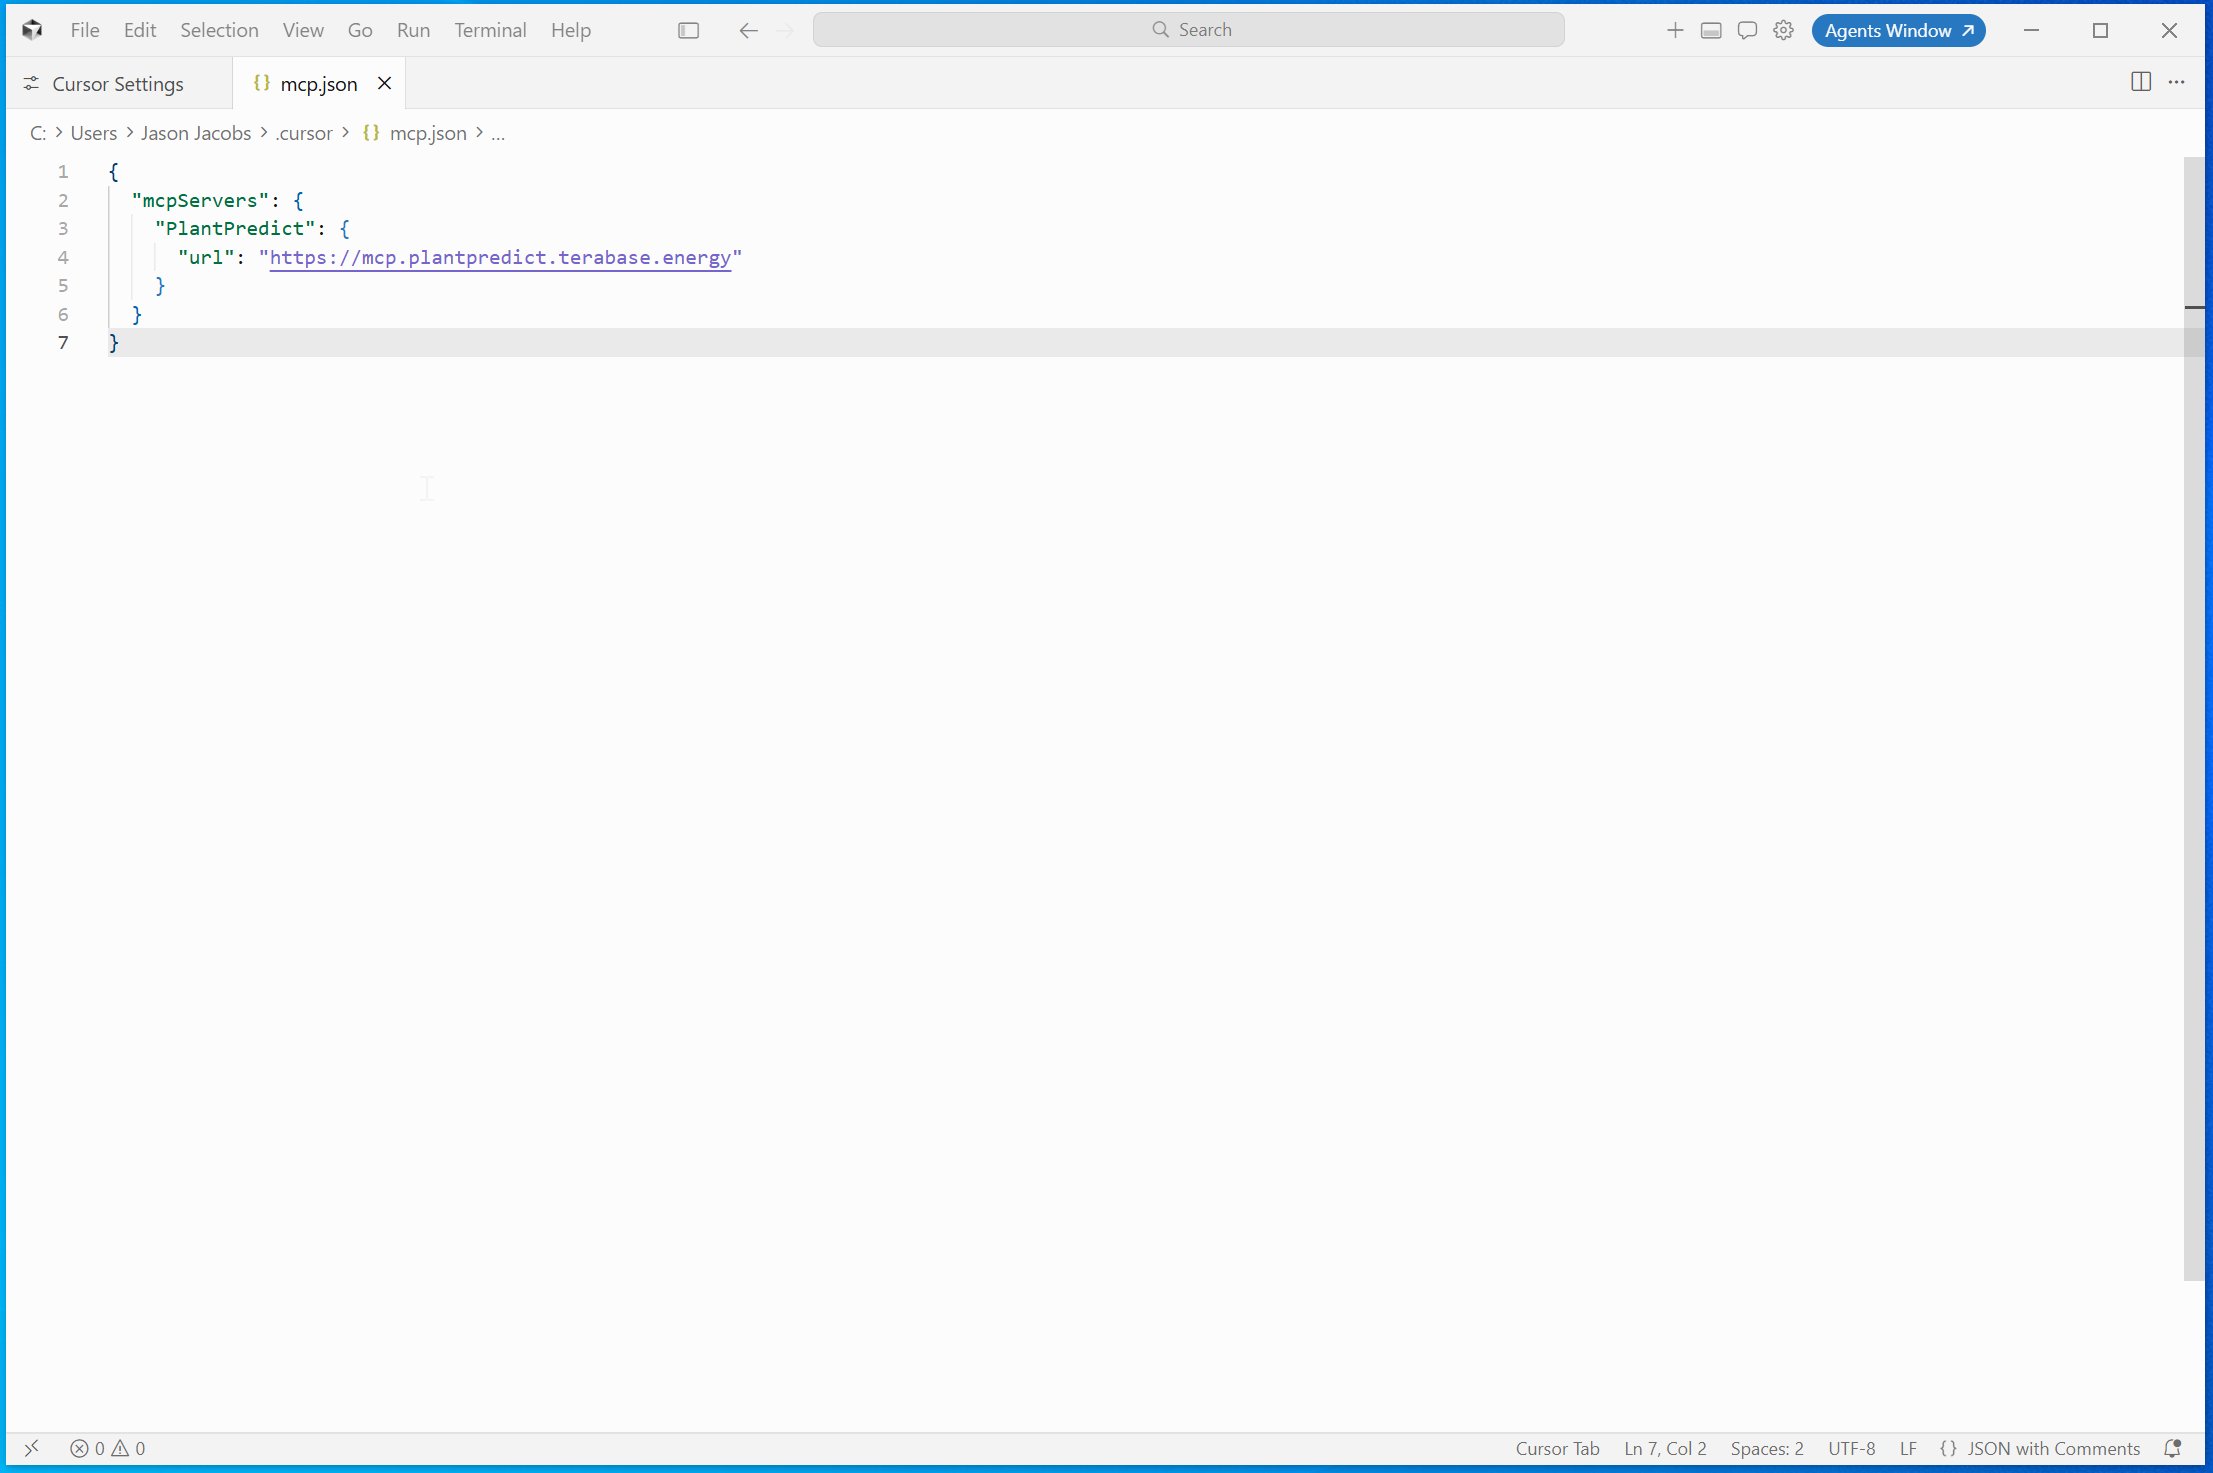Click the closing brace on line 7
The width and height of the screenshot is (2213, 1473).
(114, 342)
